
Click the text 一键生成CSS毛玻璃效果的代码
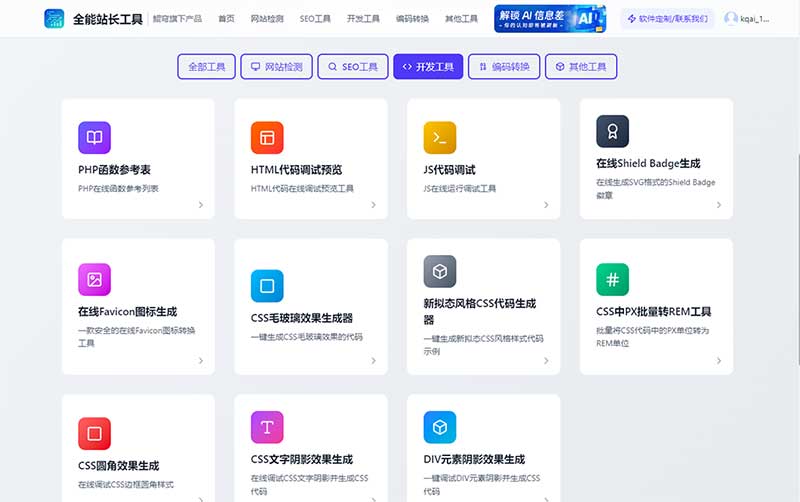[x=307, y=337]
